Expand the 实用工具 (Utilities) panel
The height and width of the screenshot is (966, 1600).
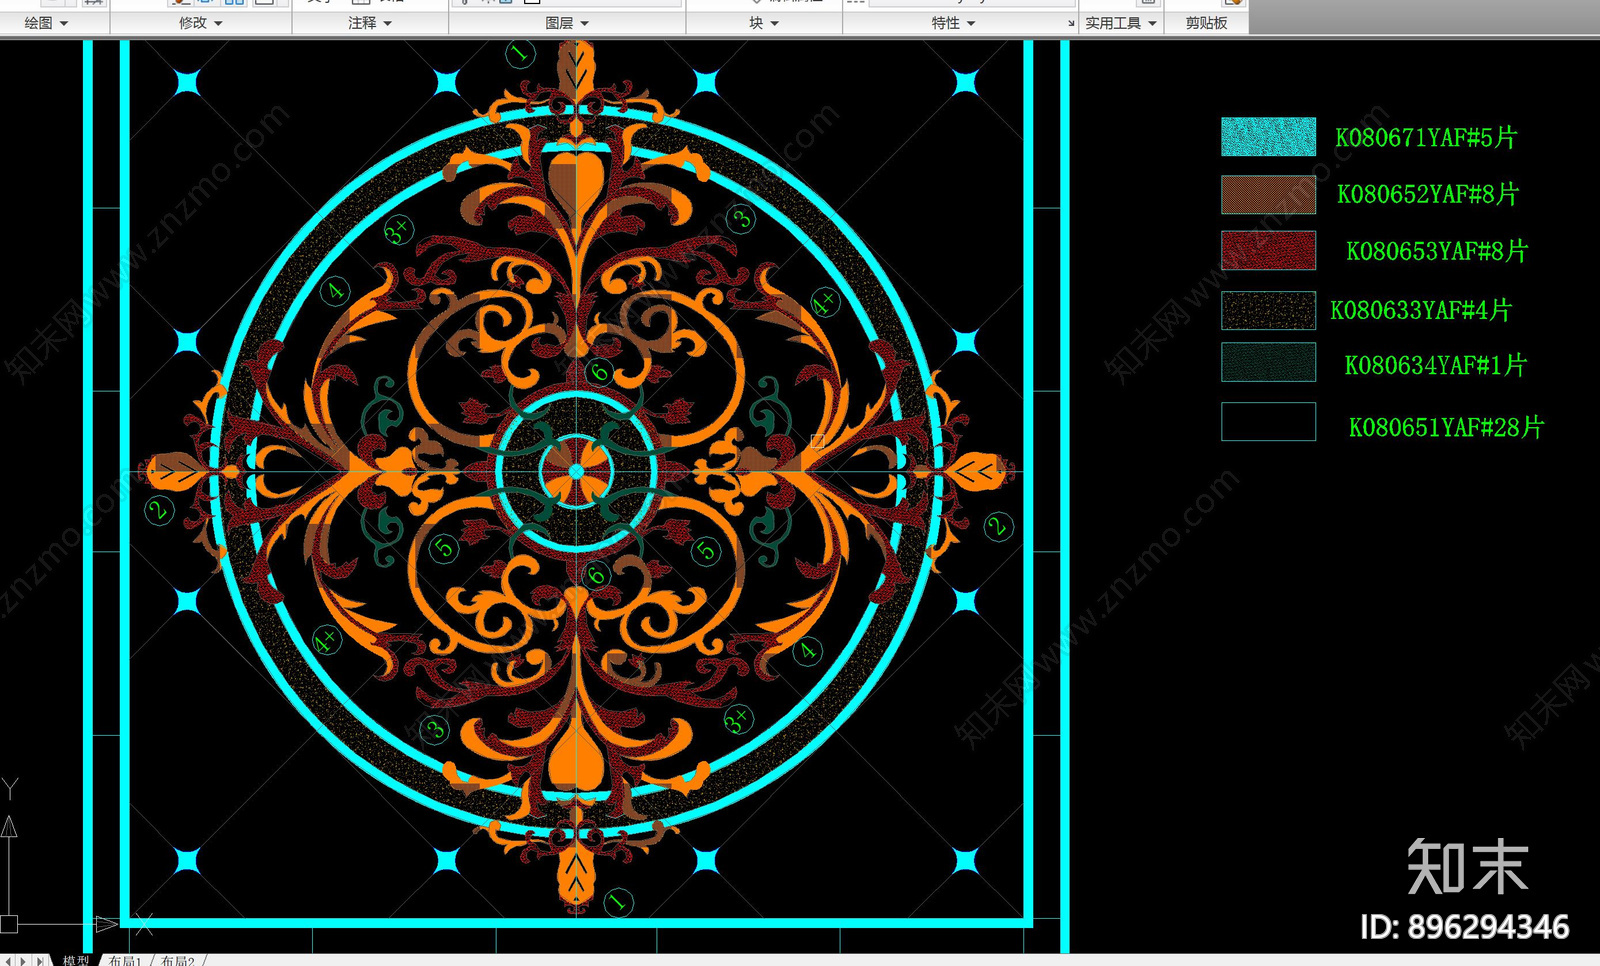1121,23
